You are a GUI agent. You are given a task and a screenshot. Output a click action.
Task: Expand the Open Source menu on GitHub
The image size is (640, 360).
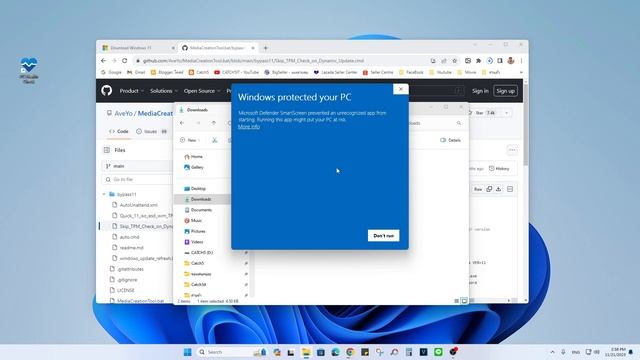point(202,91)
